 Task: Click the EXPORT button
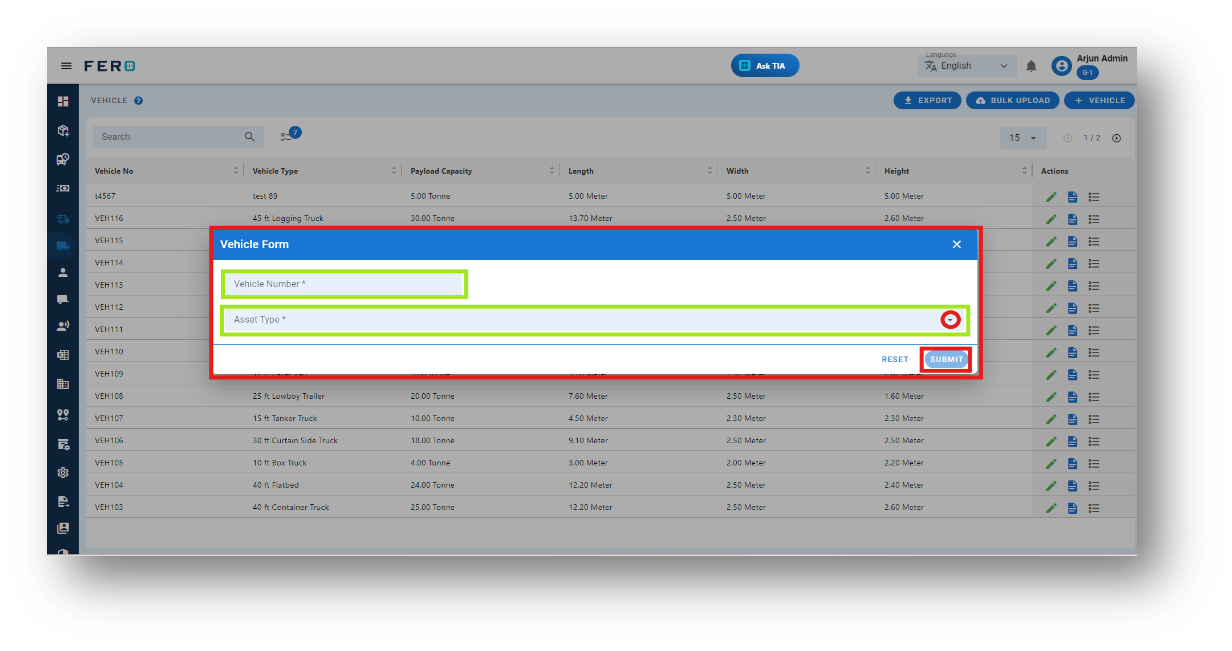click(927, 101)
